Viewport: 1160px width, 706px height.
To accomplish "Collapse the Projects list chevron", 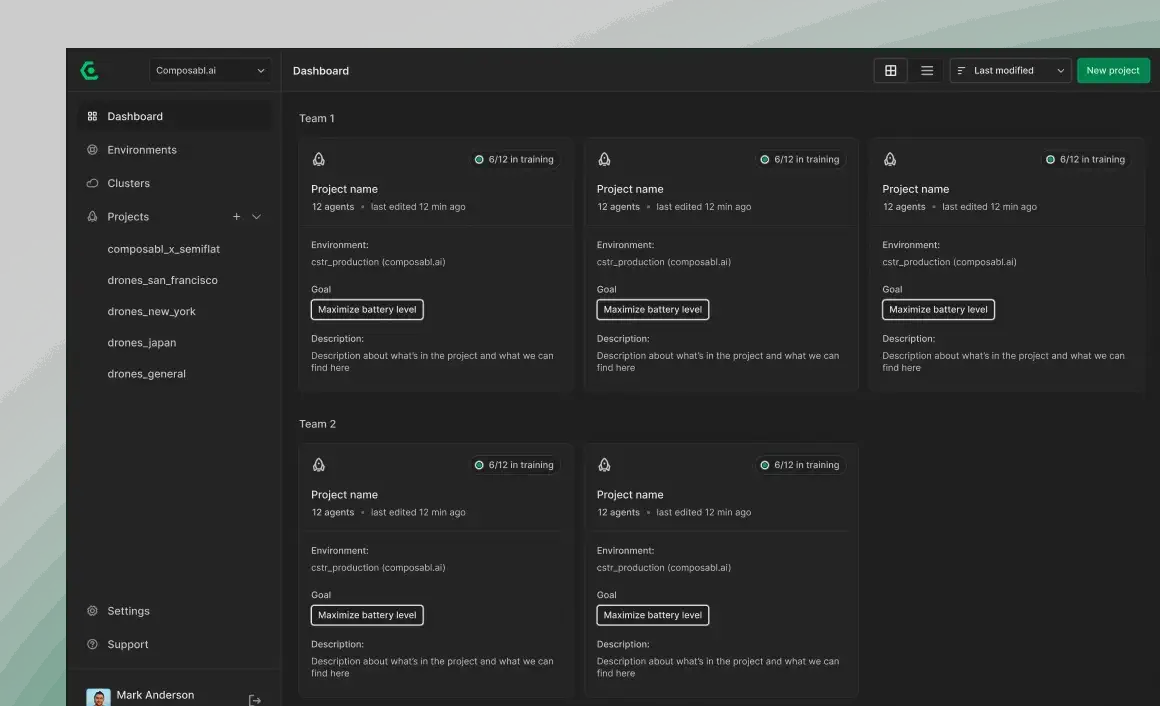I will [x=257, y=217].
